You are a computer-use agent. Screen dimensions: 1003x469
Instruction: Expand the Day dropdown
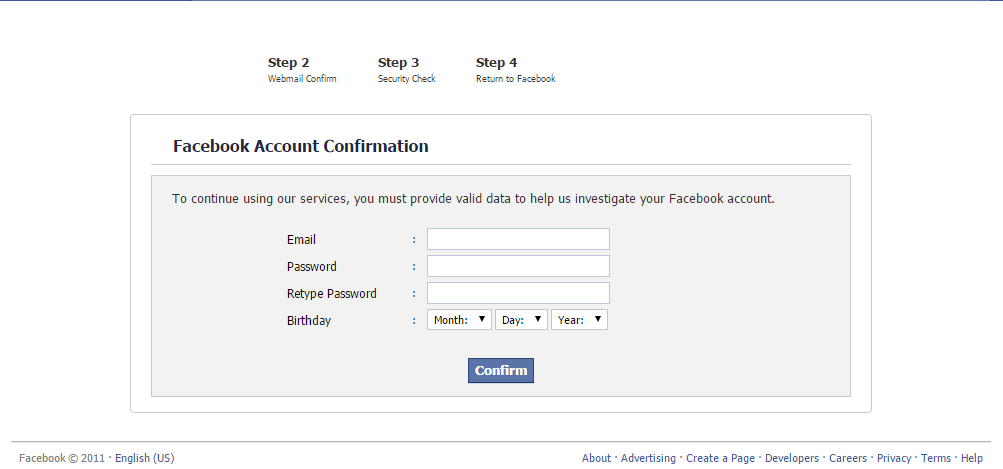[521, 320]
